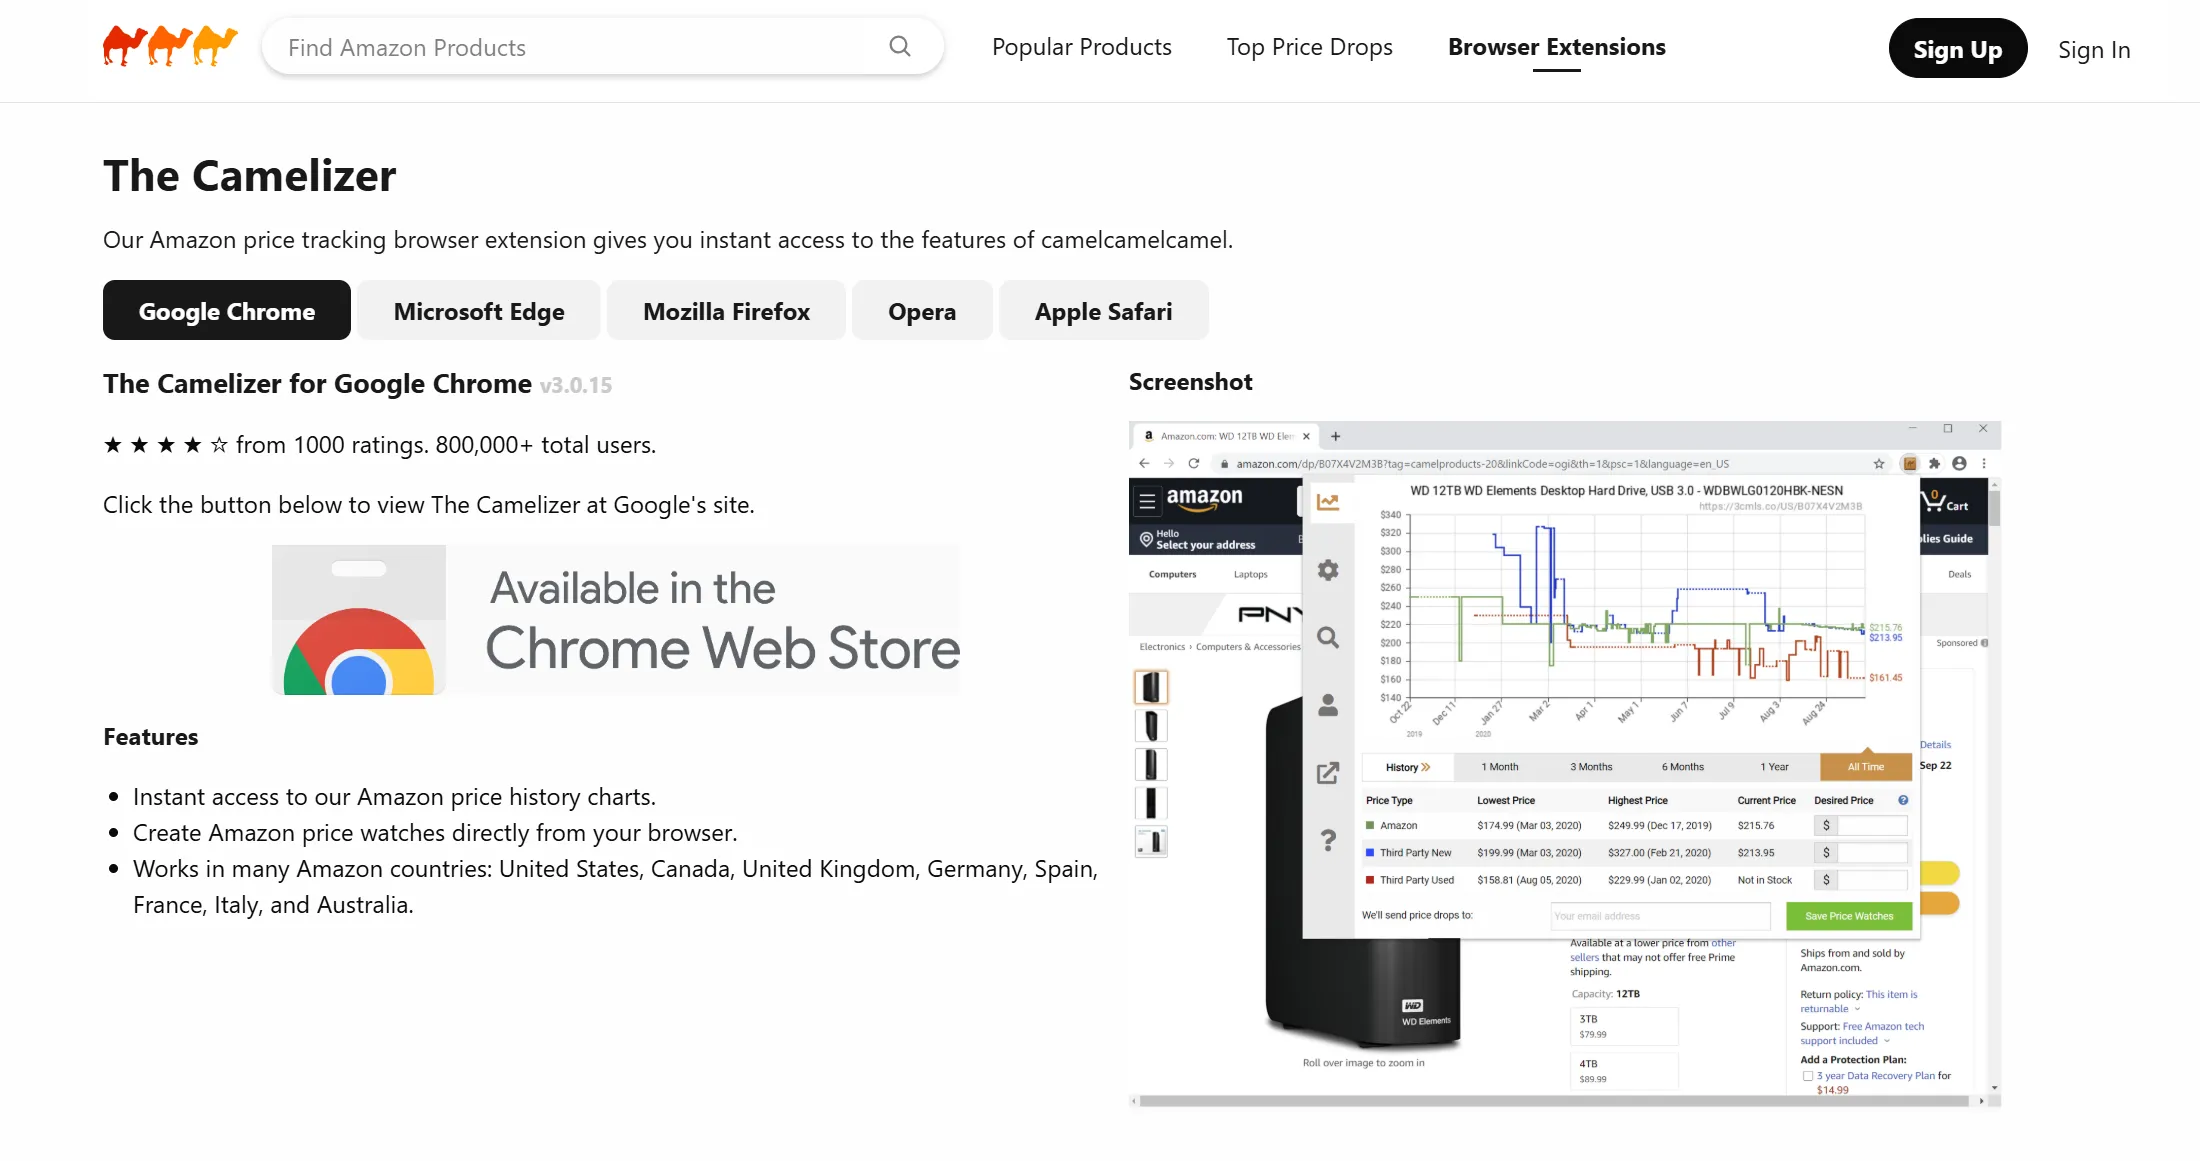
Task: Click the 4TB capacity option
Action: point(1623,1070)
